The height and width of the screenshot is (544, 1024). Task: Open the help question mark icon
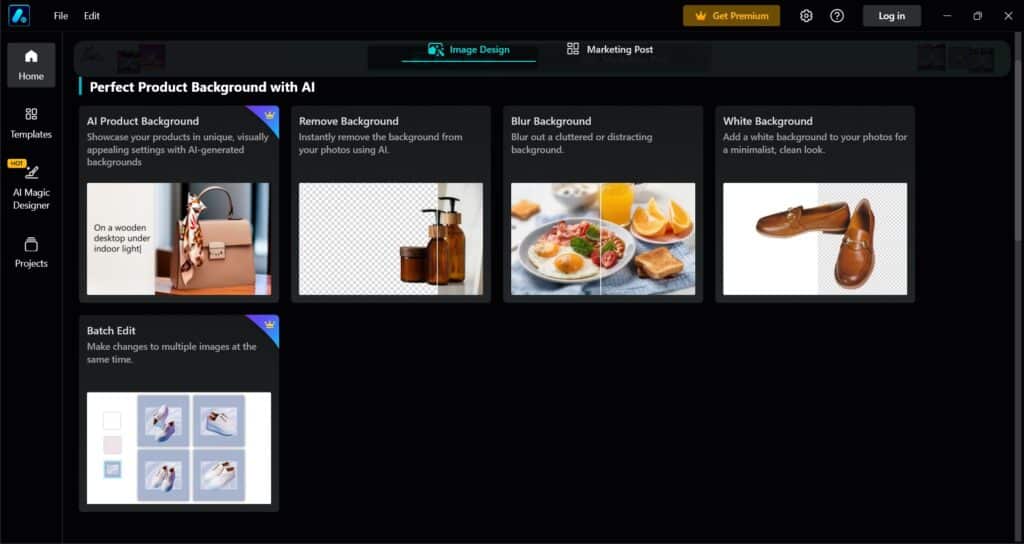pos(837,16)
